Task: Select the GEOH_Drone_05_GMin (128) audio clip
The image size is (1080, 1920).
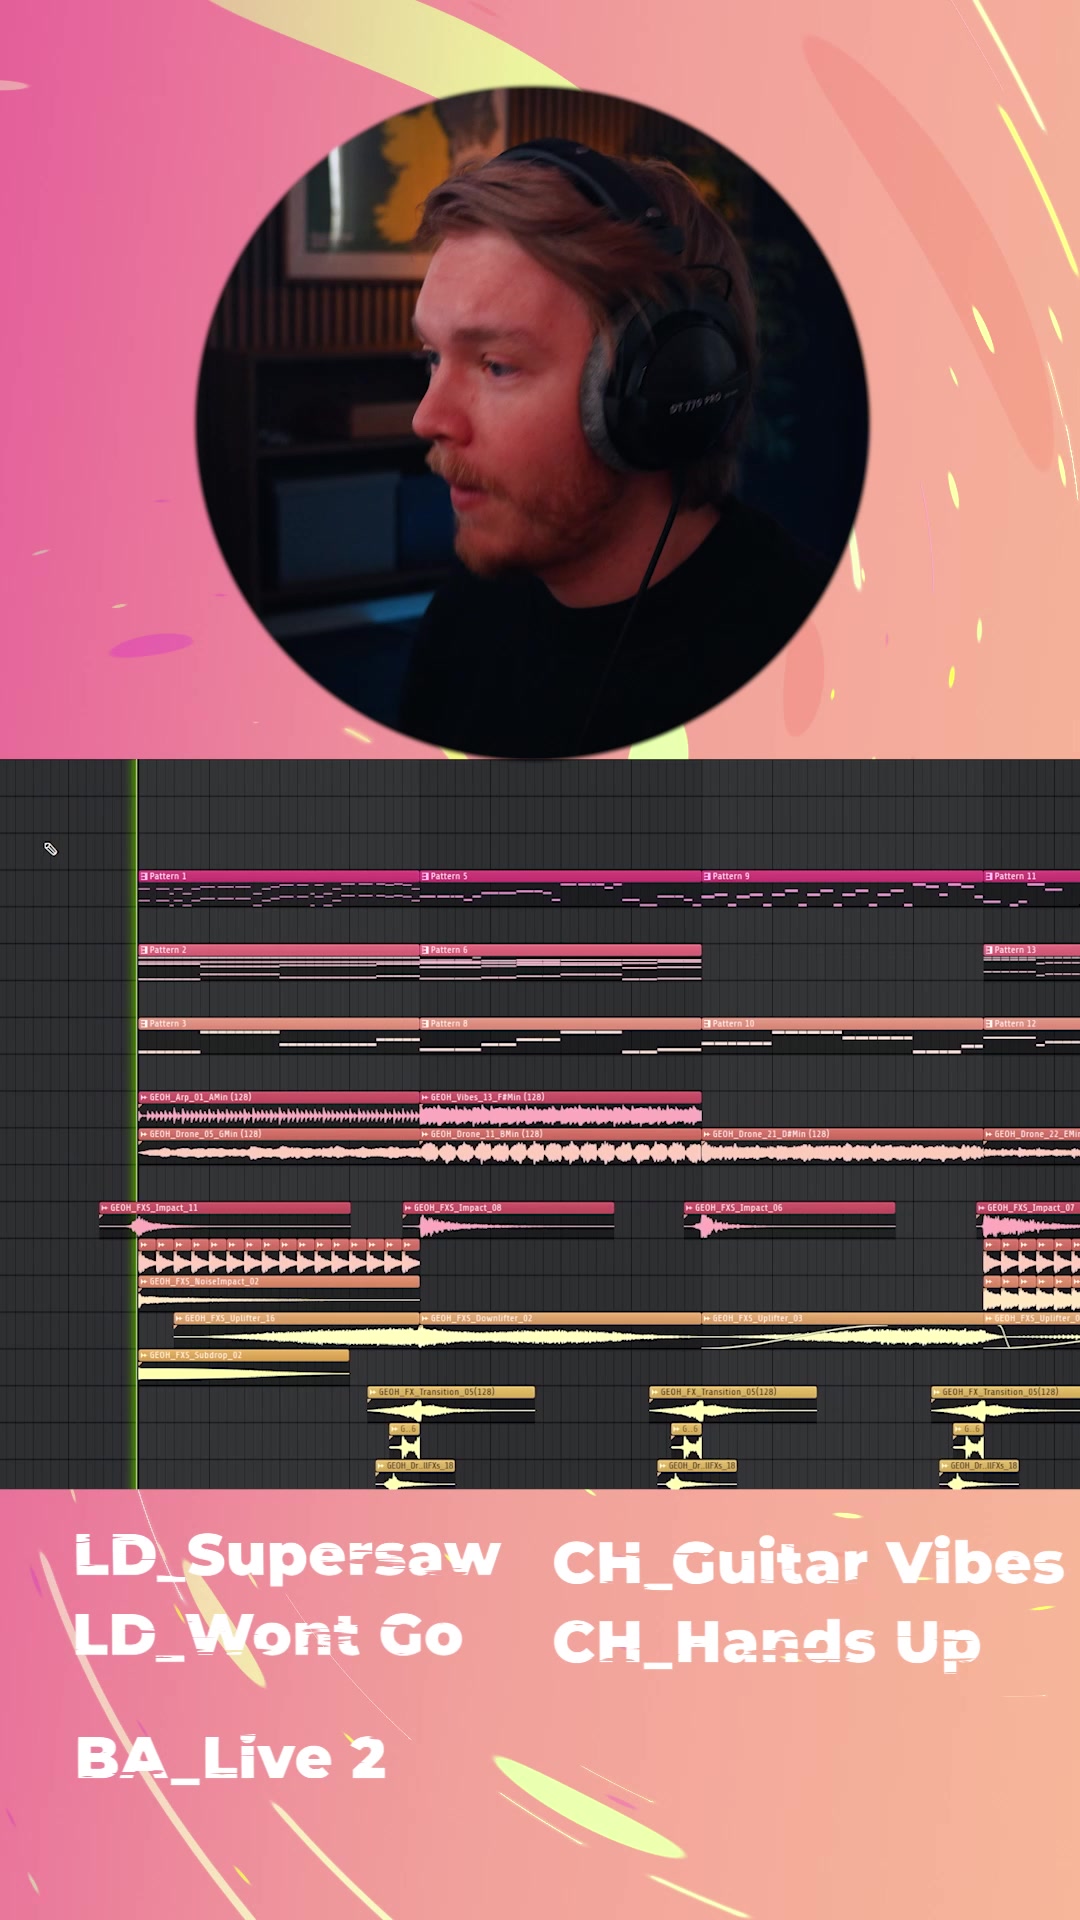Action: click(279, 1146)
